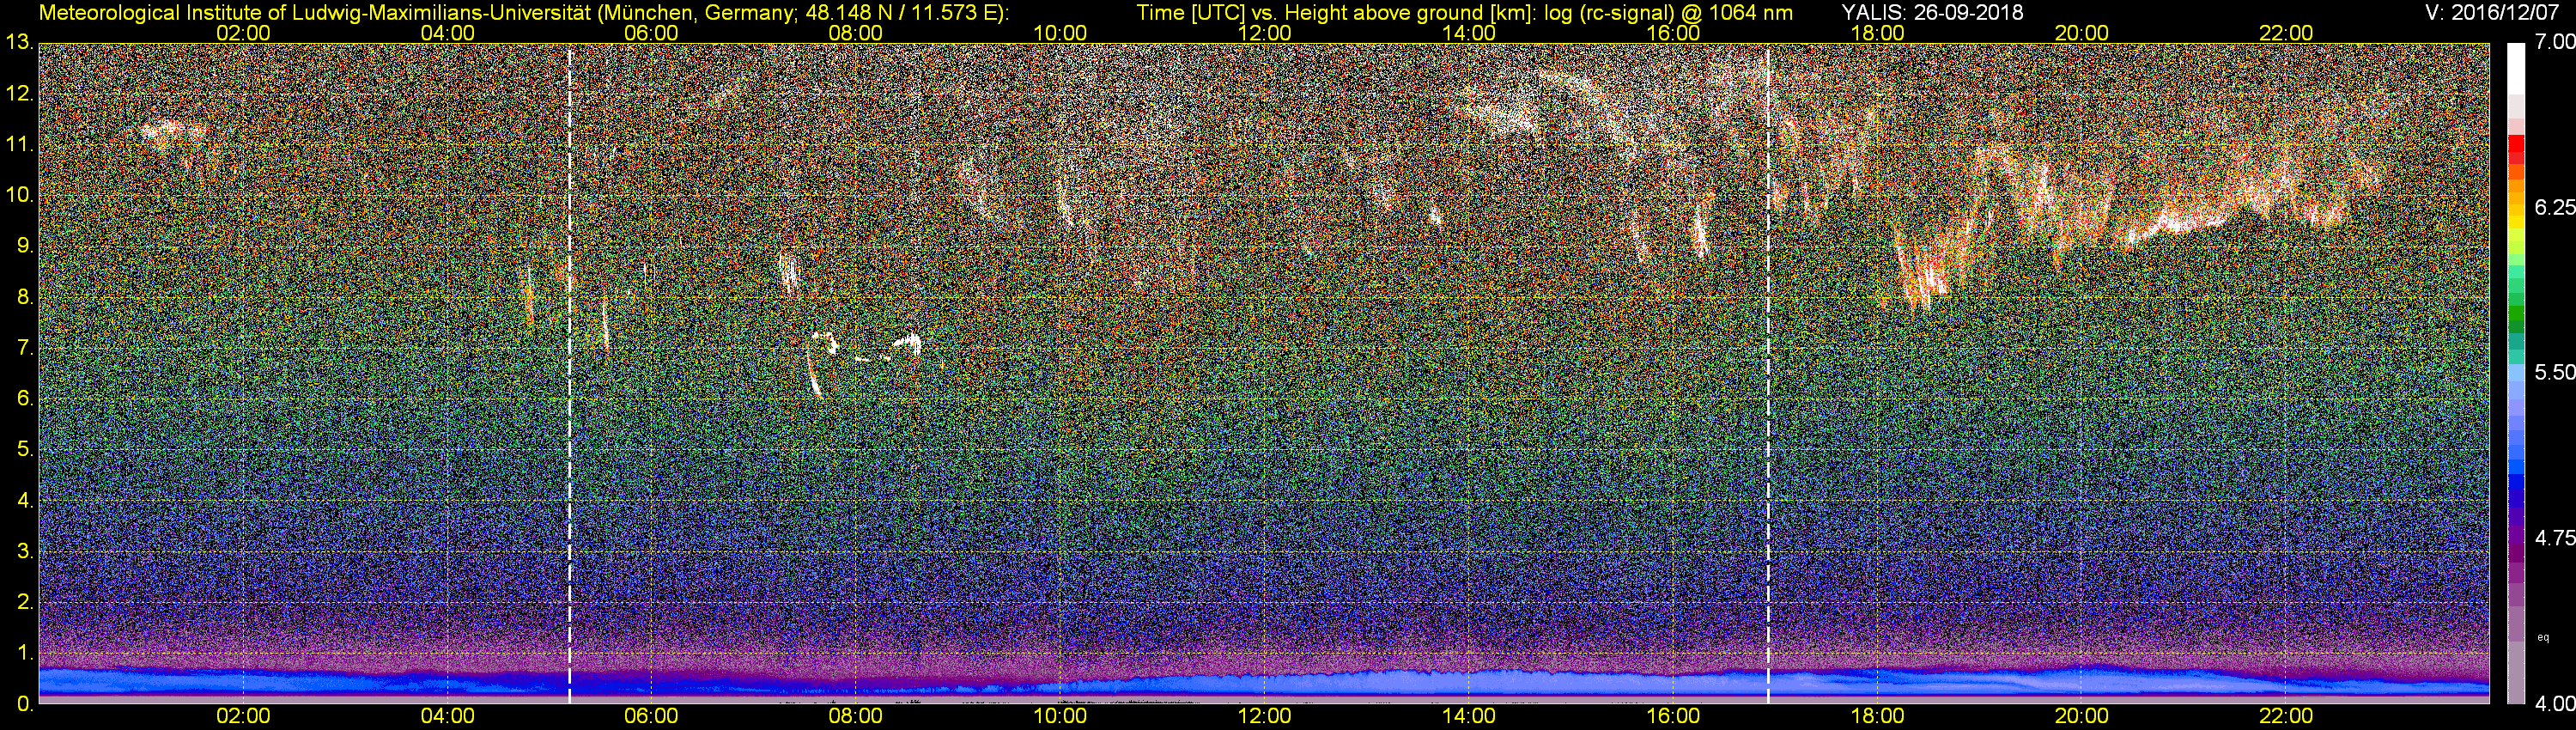Click the 1 km height axis label
2576x730 pixels.
coord(25,653)
